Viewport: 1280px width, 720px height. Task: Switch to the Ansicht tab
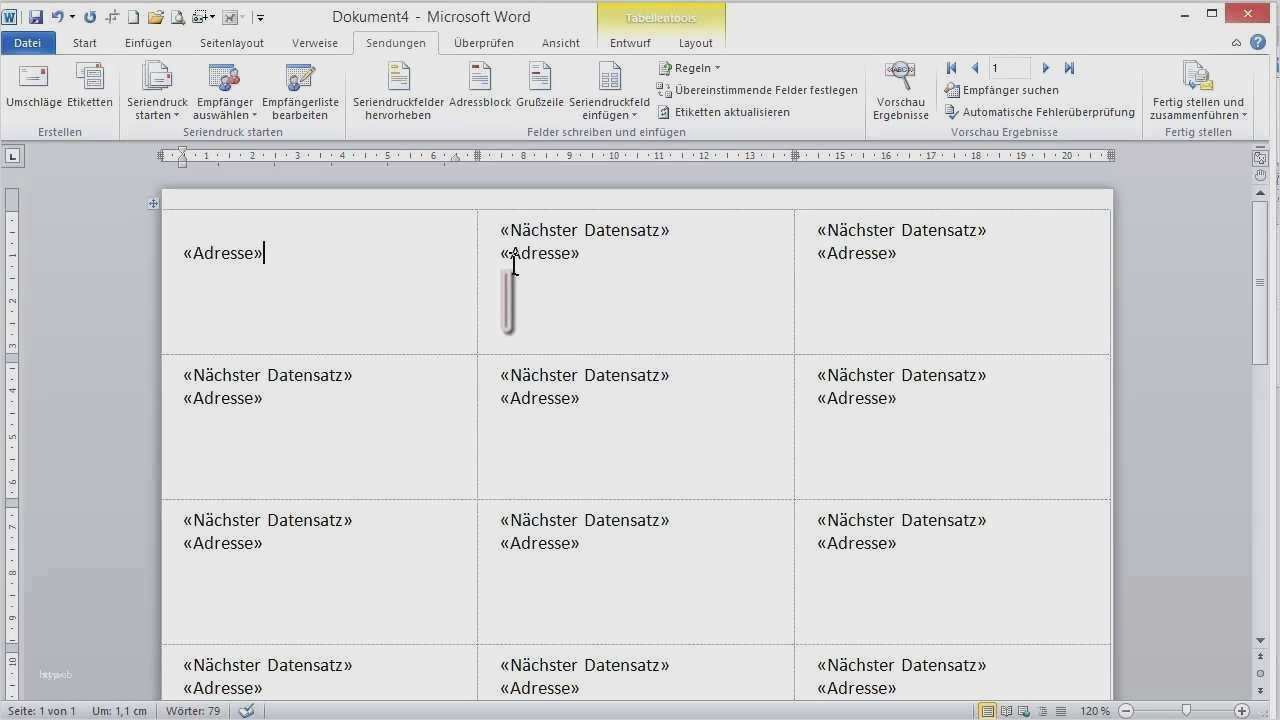click(561, 43)
